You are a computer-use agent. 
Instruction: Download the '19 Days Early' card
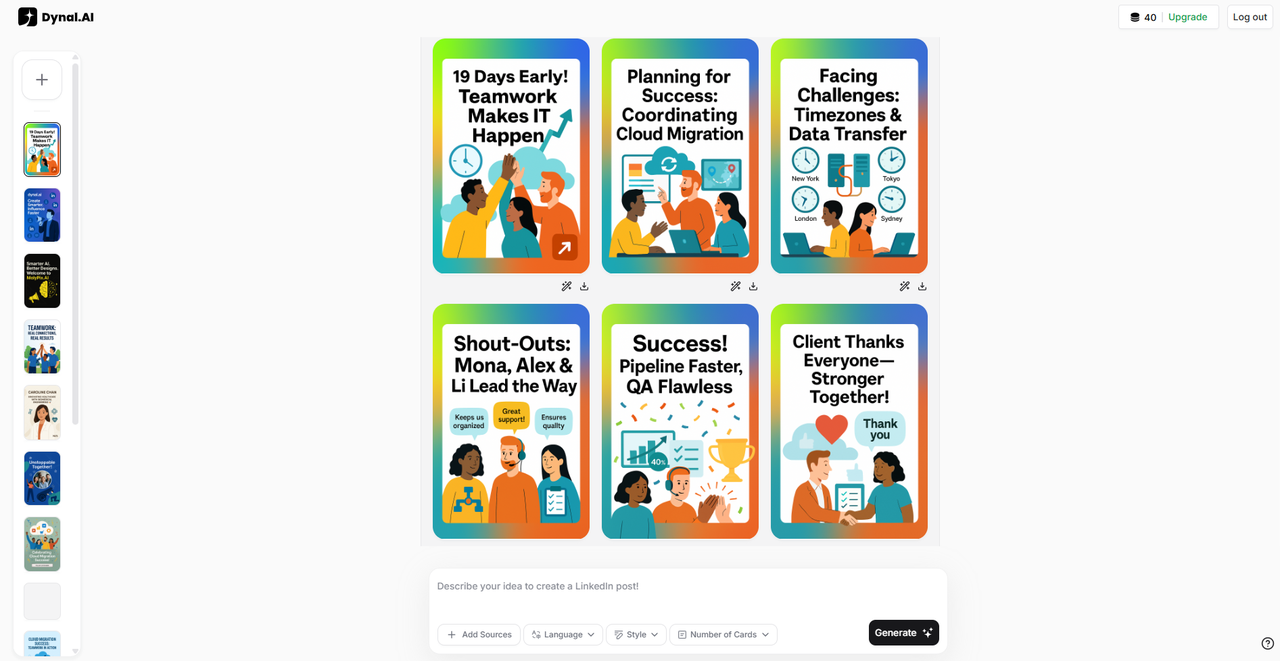tap(584, 286)
